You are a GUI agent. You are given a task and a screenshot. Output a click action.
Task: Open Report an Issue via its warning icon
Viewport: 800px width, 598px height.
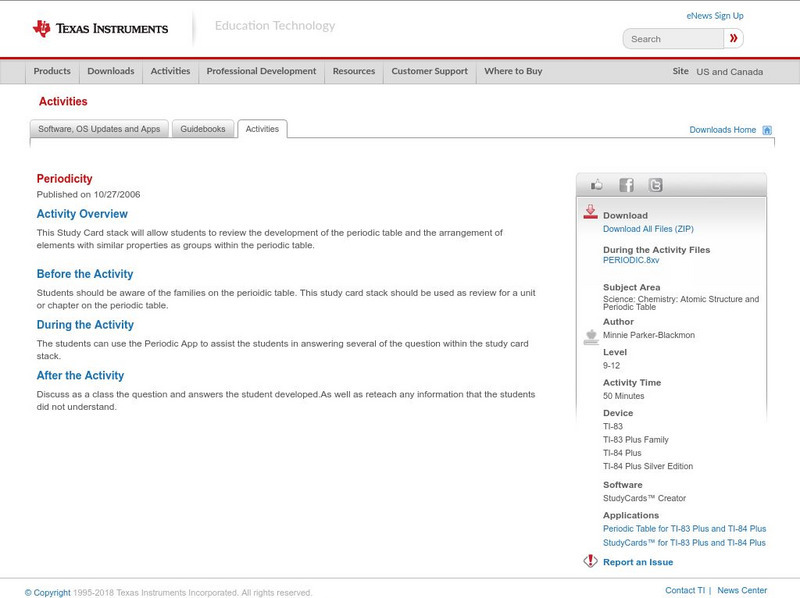coord(591,561)
